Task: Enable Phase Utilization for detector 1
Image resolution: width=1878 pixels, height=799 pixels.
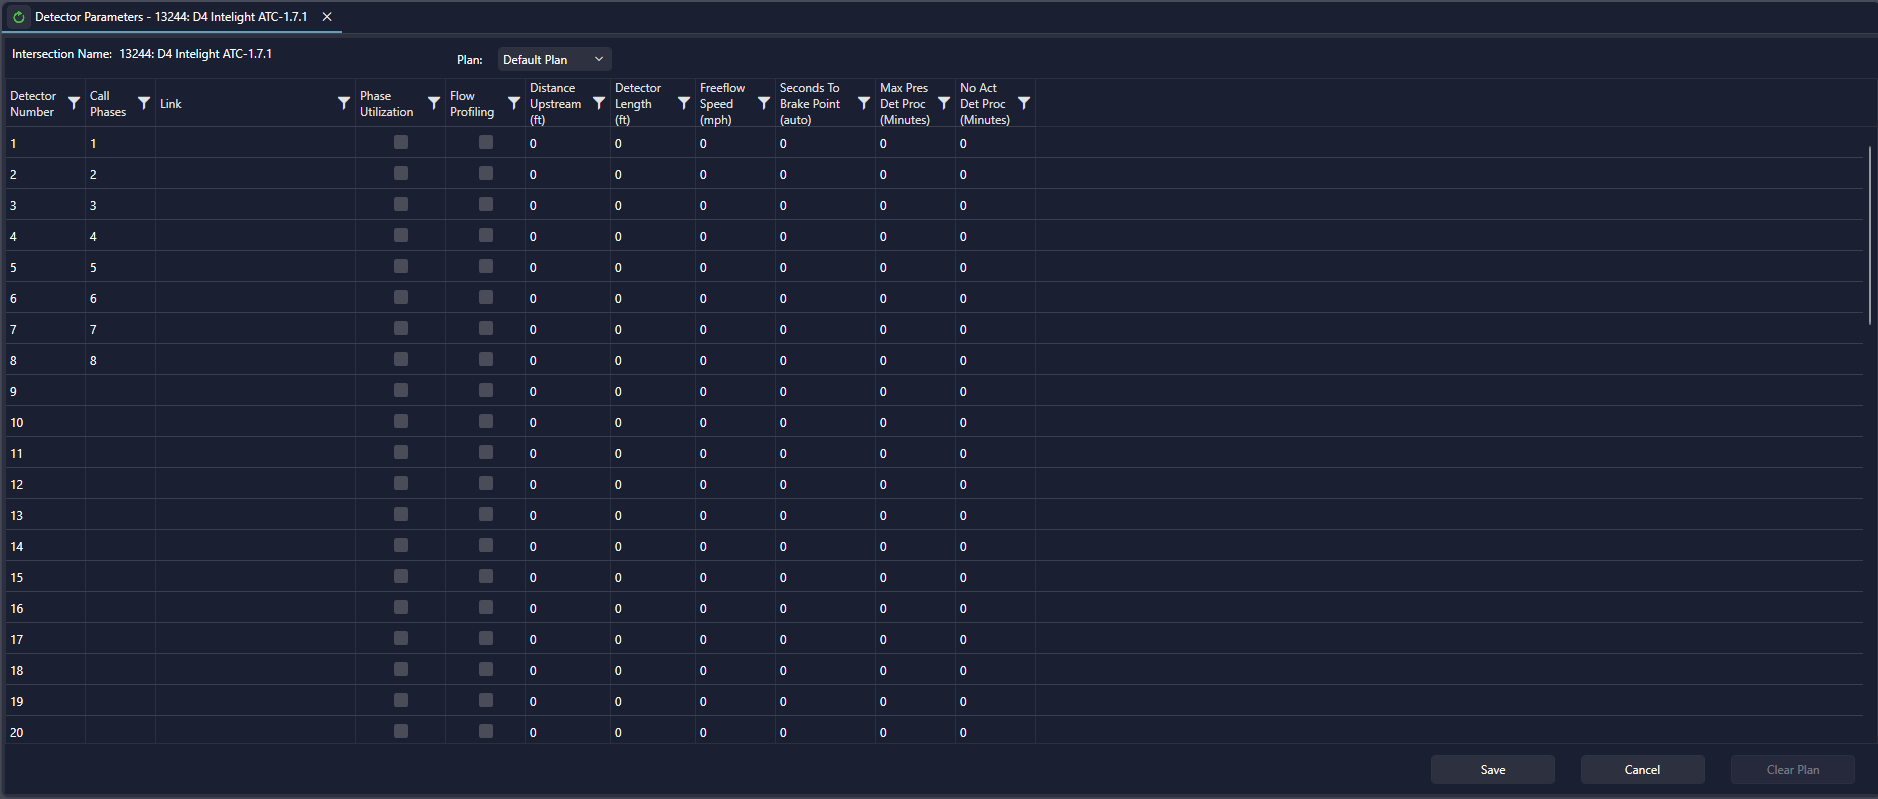Action: tap(401, 143)
